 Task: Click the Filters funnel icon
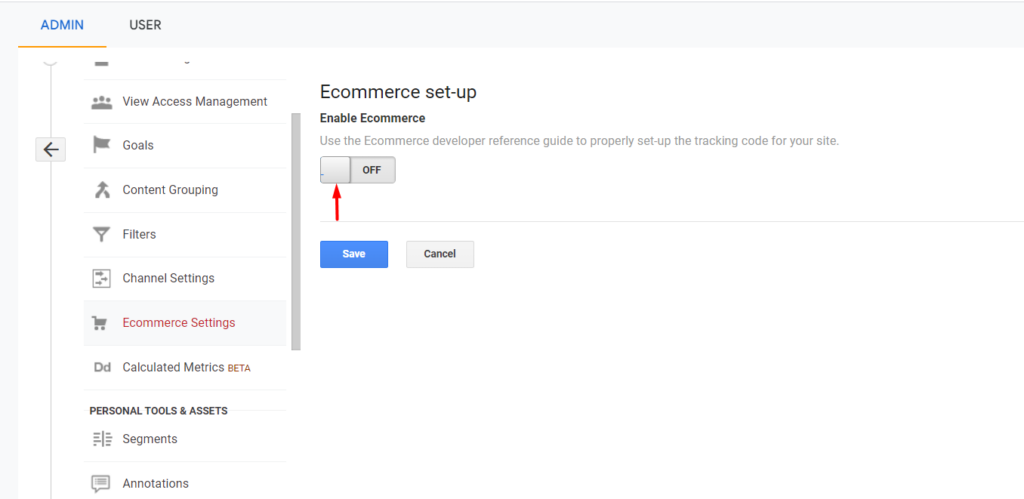101,234
